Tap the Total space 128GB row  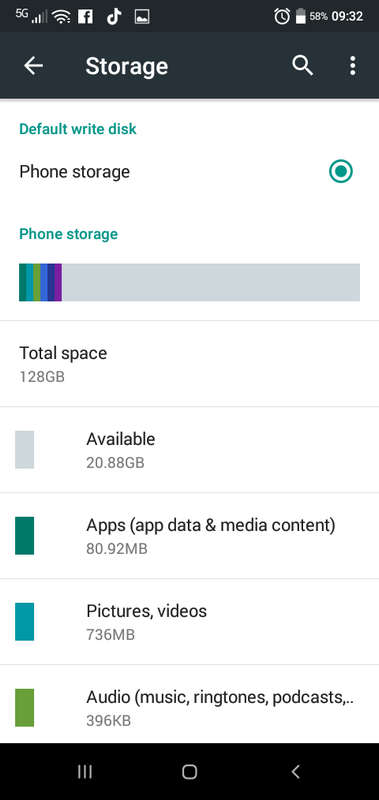click(189, 364)
